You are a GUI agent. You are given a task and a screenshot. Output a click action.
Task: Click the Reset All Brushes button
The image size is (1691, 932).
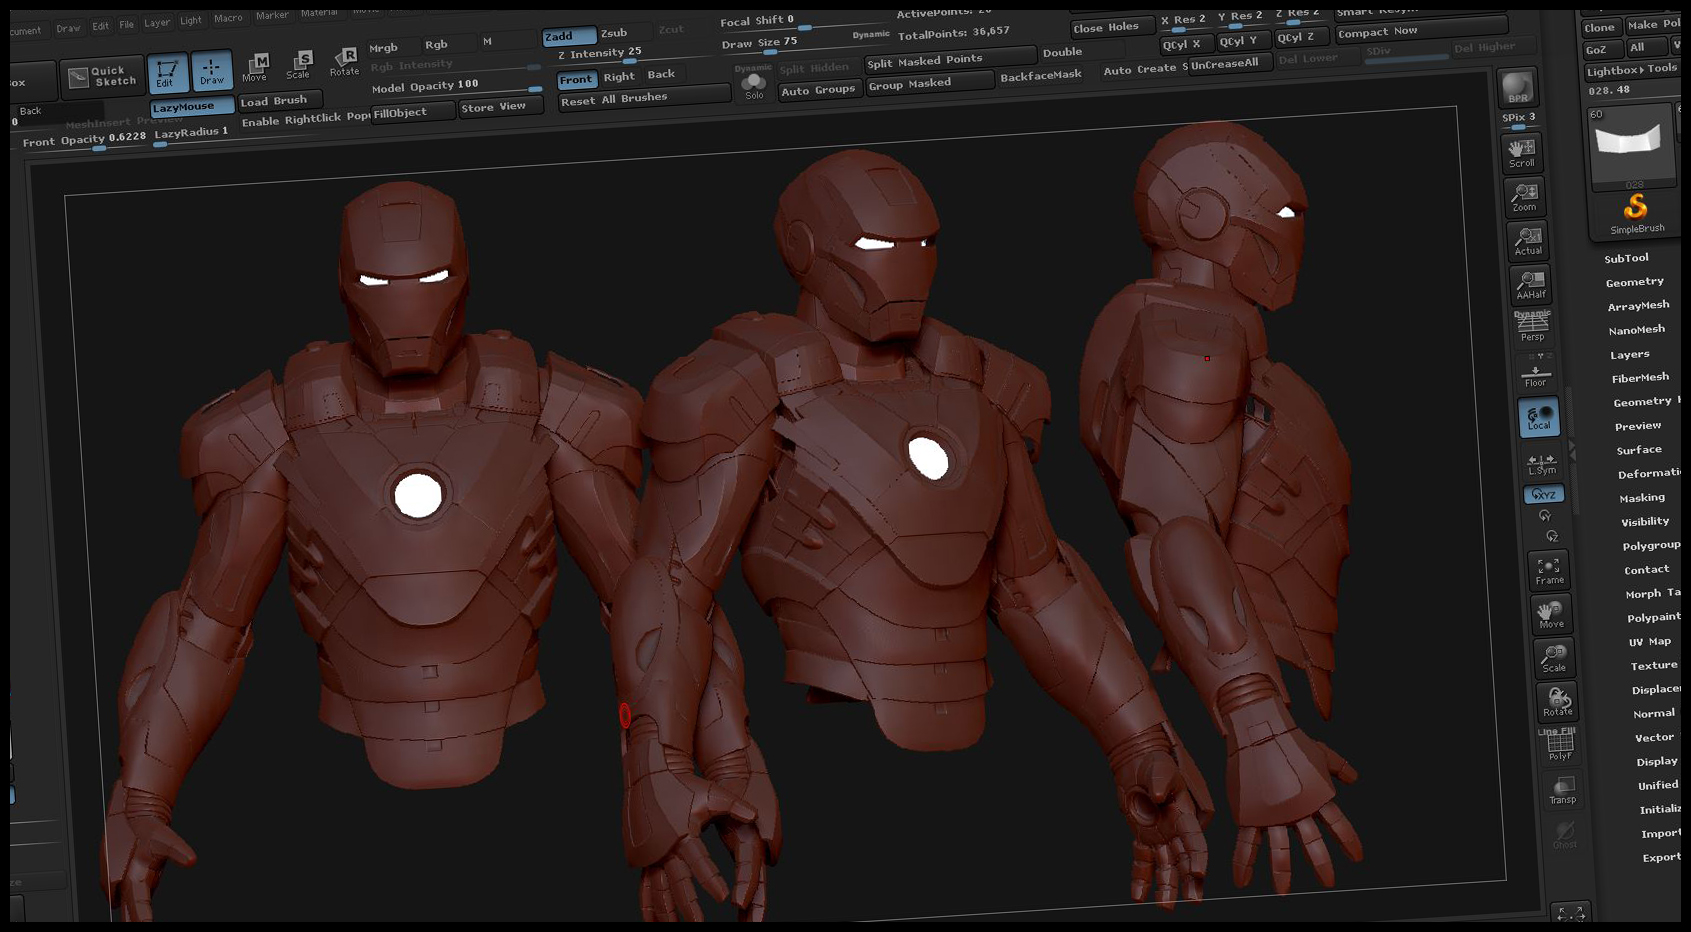(614, 99)
